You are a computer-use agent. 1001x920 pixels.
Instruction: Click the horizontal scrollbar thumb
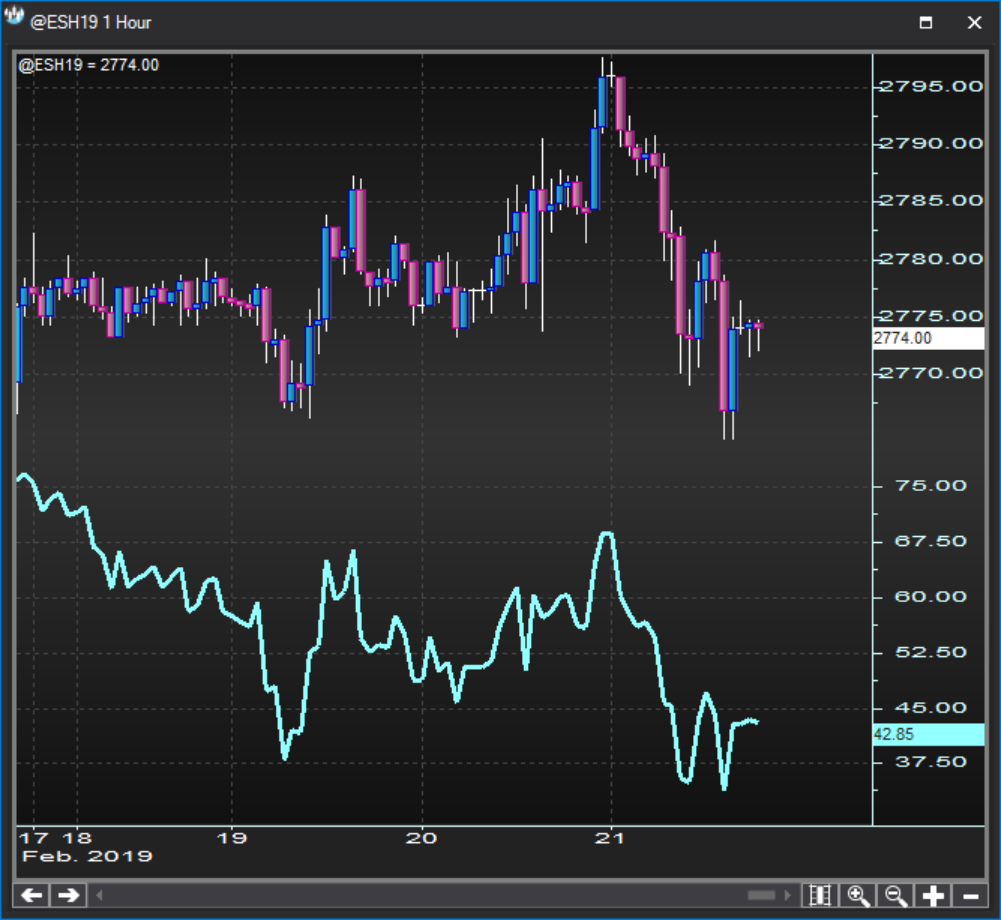[761, 895]
